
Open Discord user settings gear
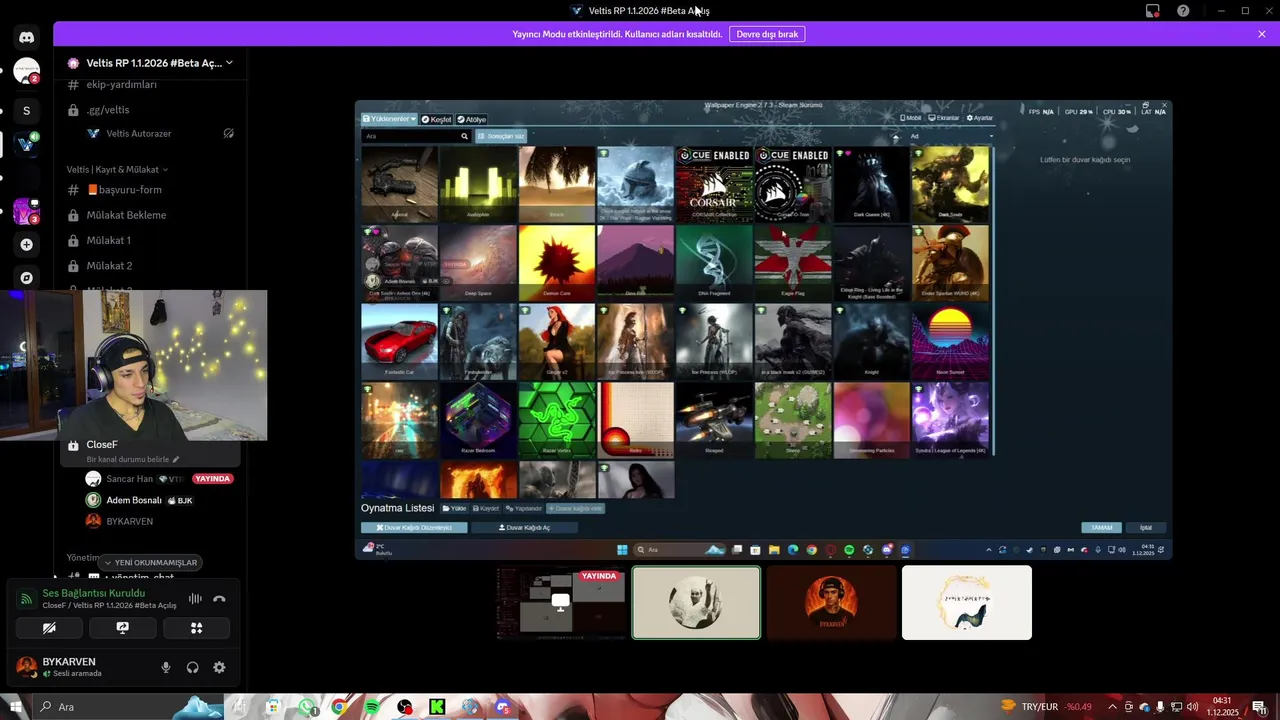click(219, 667)
